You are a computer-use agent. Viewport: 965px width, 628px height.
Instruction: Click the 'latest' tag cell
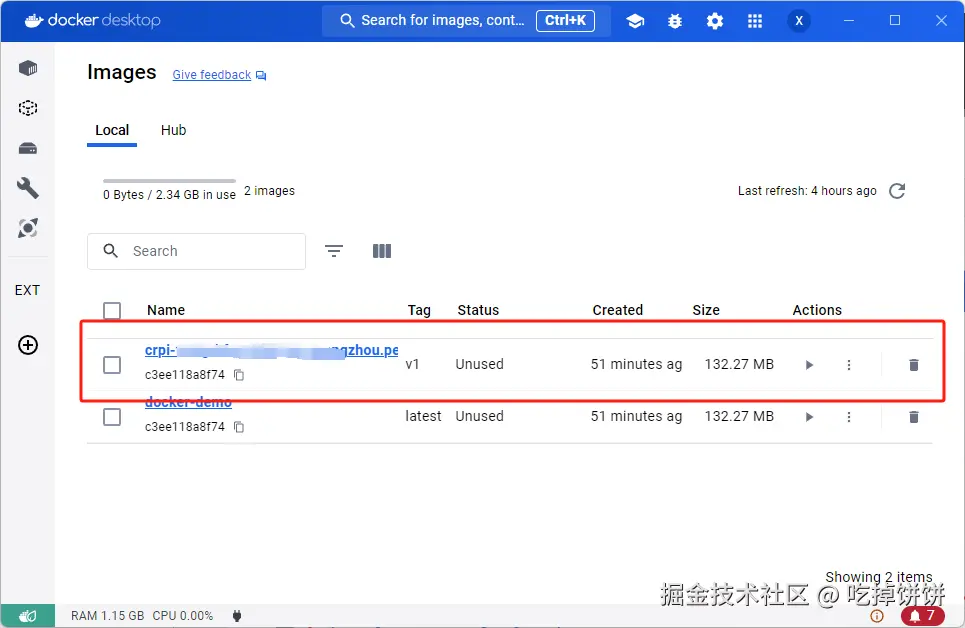(423, 416)
